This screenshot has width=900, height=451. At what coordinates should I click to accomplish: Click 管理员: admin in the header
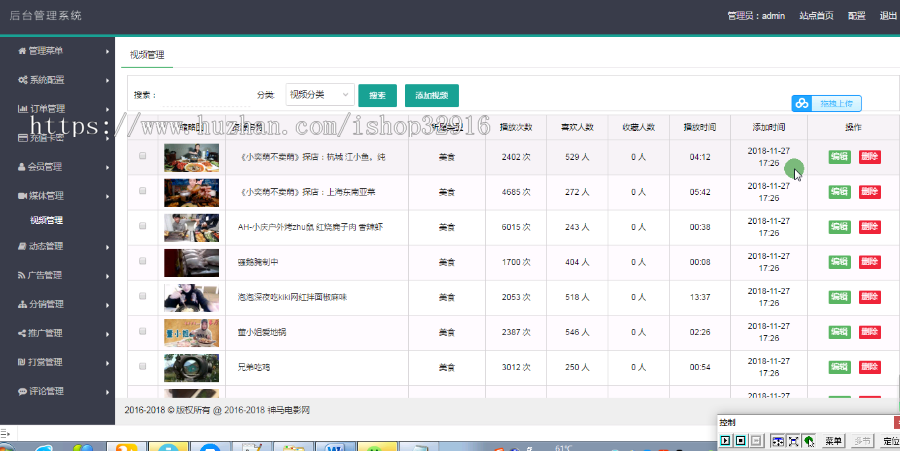pyautogui.click(x=756, y=16)
